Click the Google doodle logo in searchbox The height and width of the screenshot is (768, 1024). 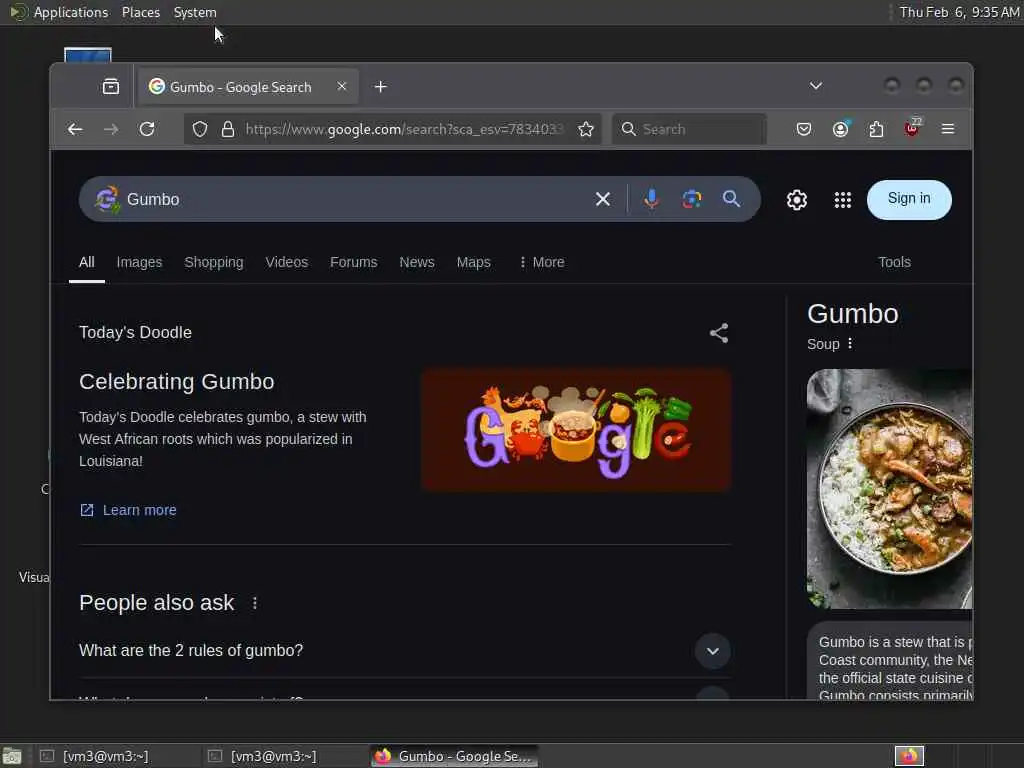(107, 199)
